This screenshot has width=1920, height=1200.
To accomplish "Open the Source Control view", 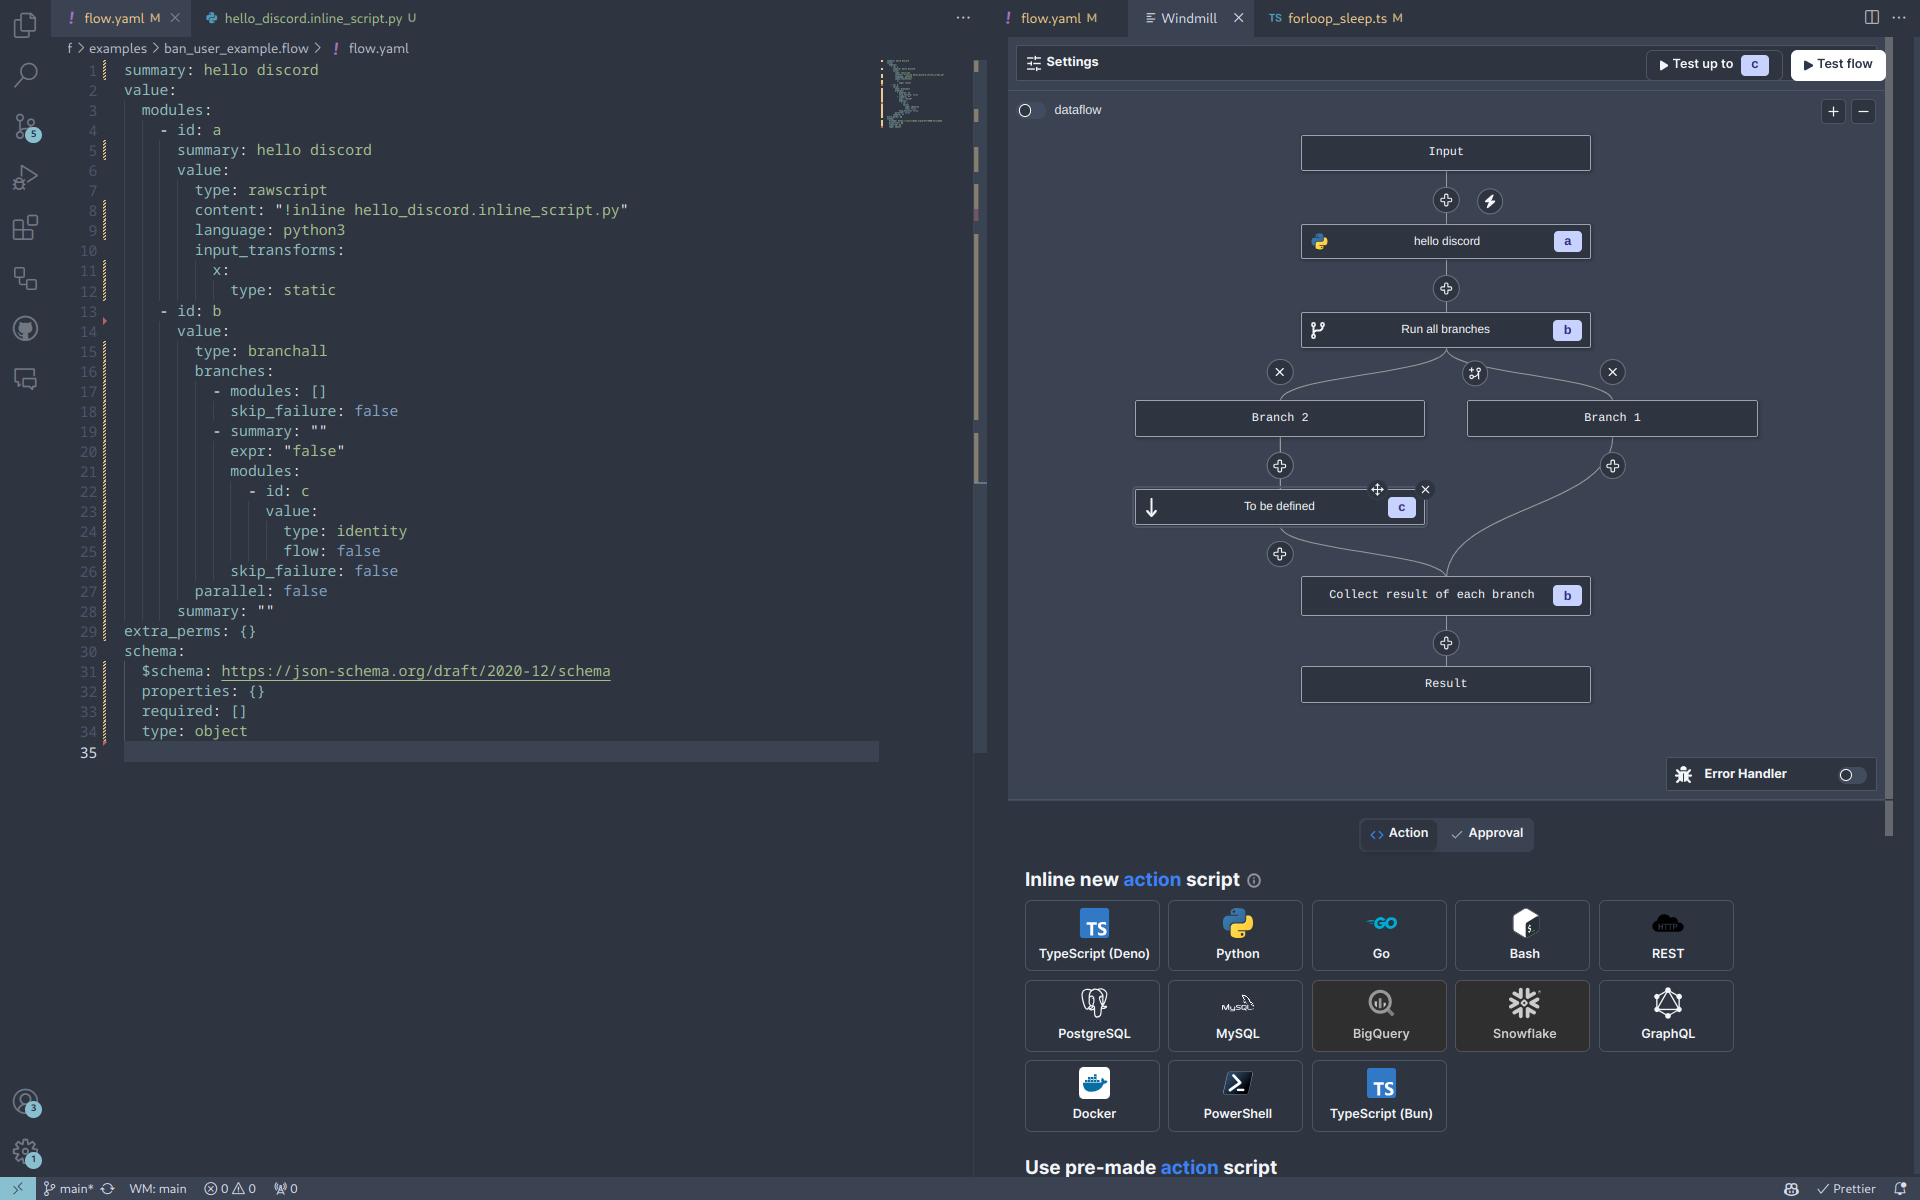I will tap(26, 126).
